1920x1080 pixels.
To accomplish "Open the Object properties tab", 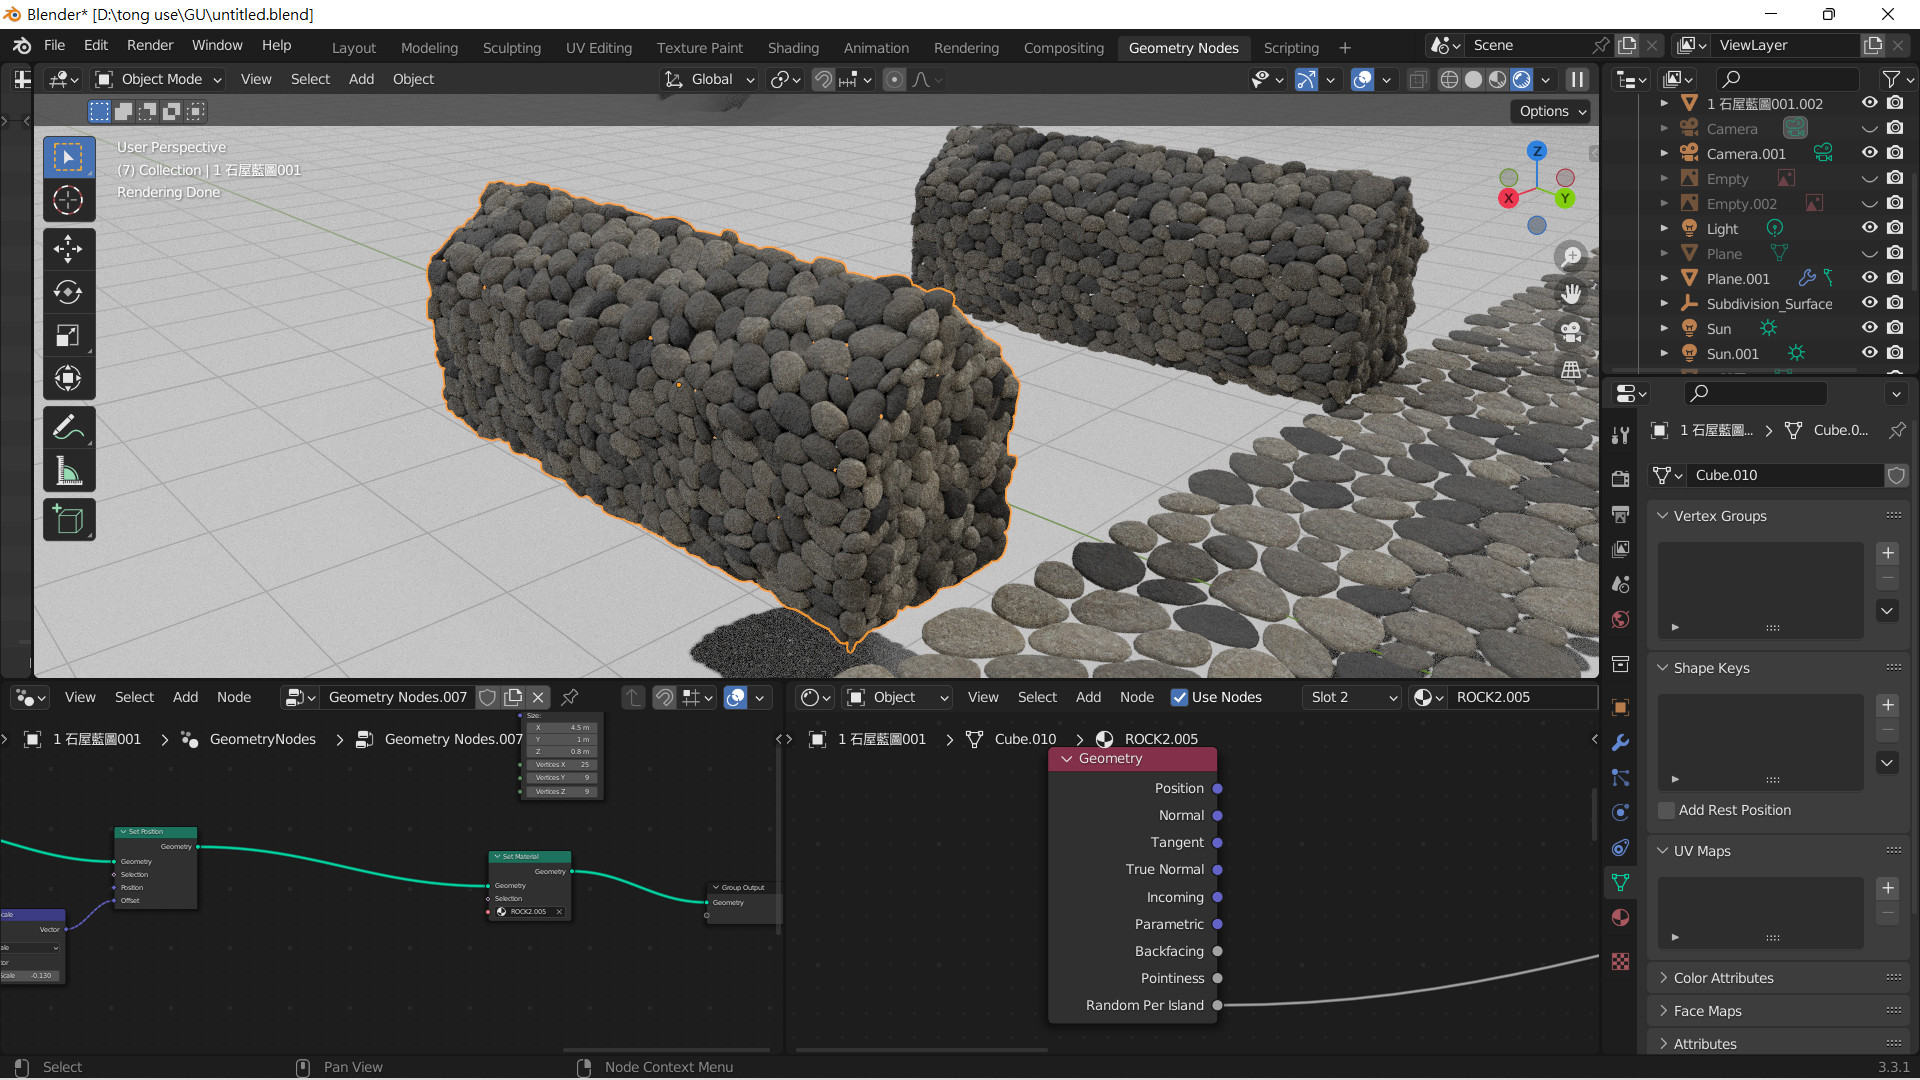I will pos(1621,707).
